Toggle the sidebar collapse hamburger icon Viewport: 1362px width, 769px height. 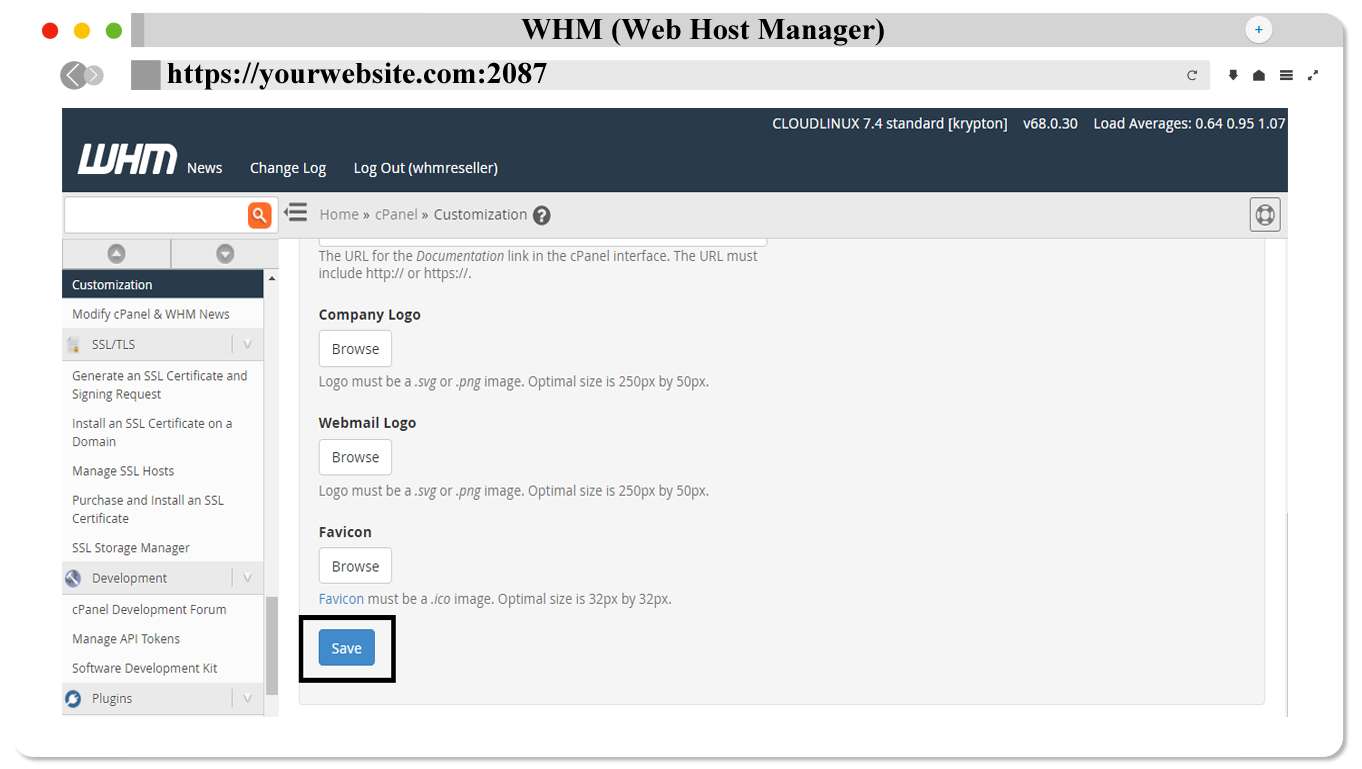[x=295, y=213]
